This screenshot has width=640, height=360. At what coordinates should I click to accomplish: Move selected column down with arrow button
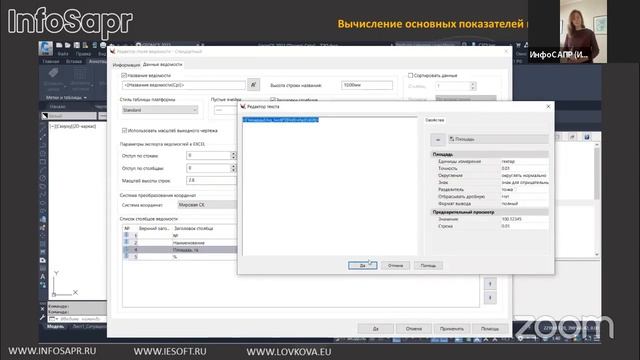click(x=490, y=298)
